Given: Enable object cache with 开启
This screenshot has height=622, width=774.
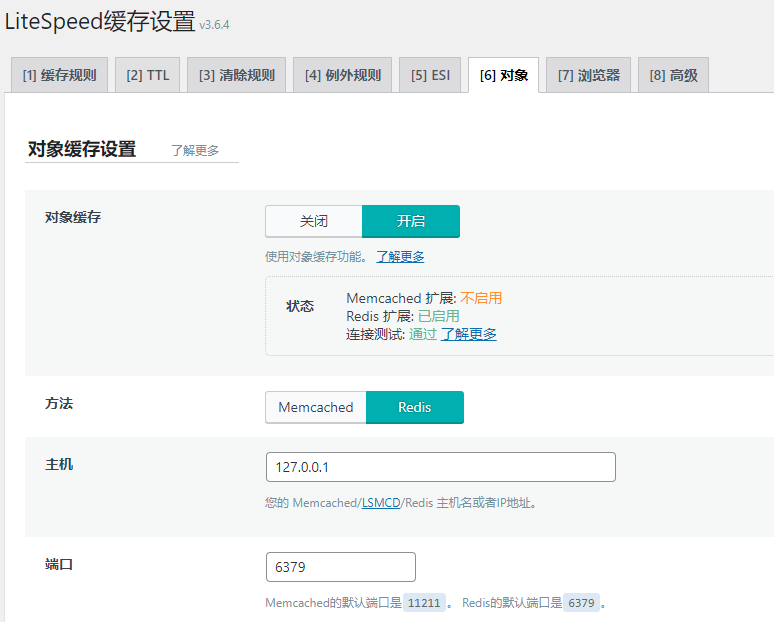Looking at the screenshot, I should [410, 221].
